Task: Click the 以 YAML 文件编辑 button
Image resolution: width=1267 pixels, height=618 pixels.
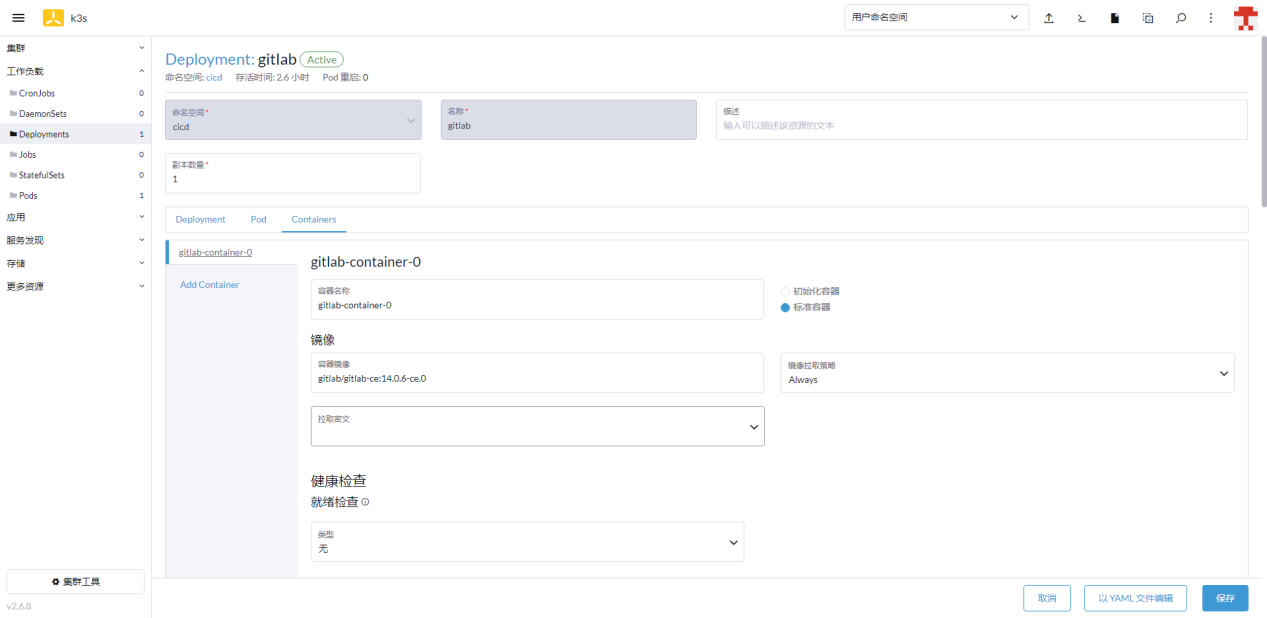Action: (x=1135, y=598)
